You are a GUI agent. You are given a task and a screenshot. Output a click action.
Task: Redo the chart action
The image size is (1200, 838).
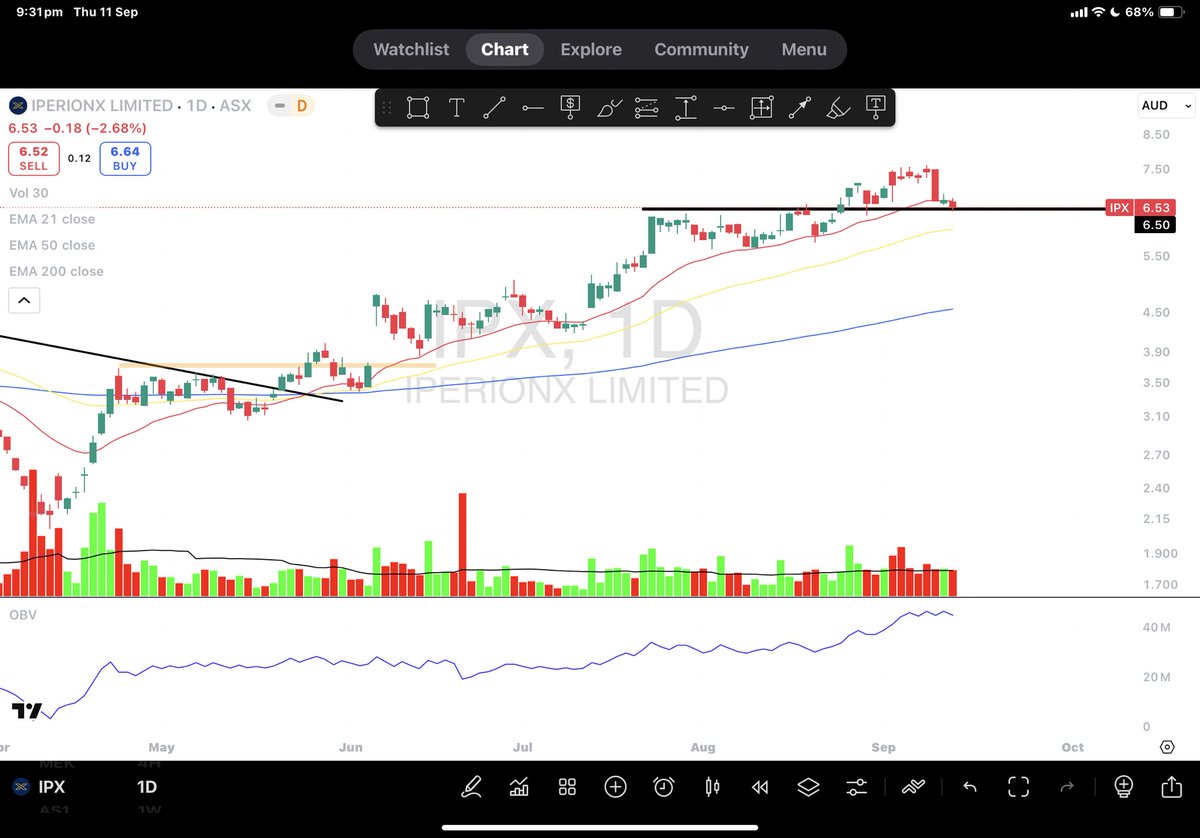(x=1067, y=787)
